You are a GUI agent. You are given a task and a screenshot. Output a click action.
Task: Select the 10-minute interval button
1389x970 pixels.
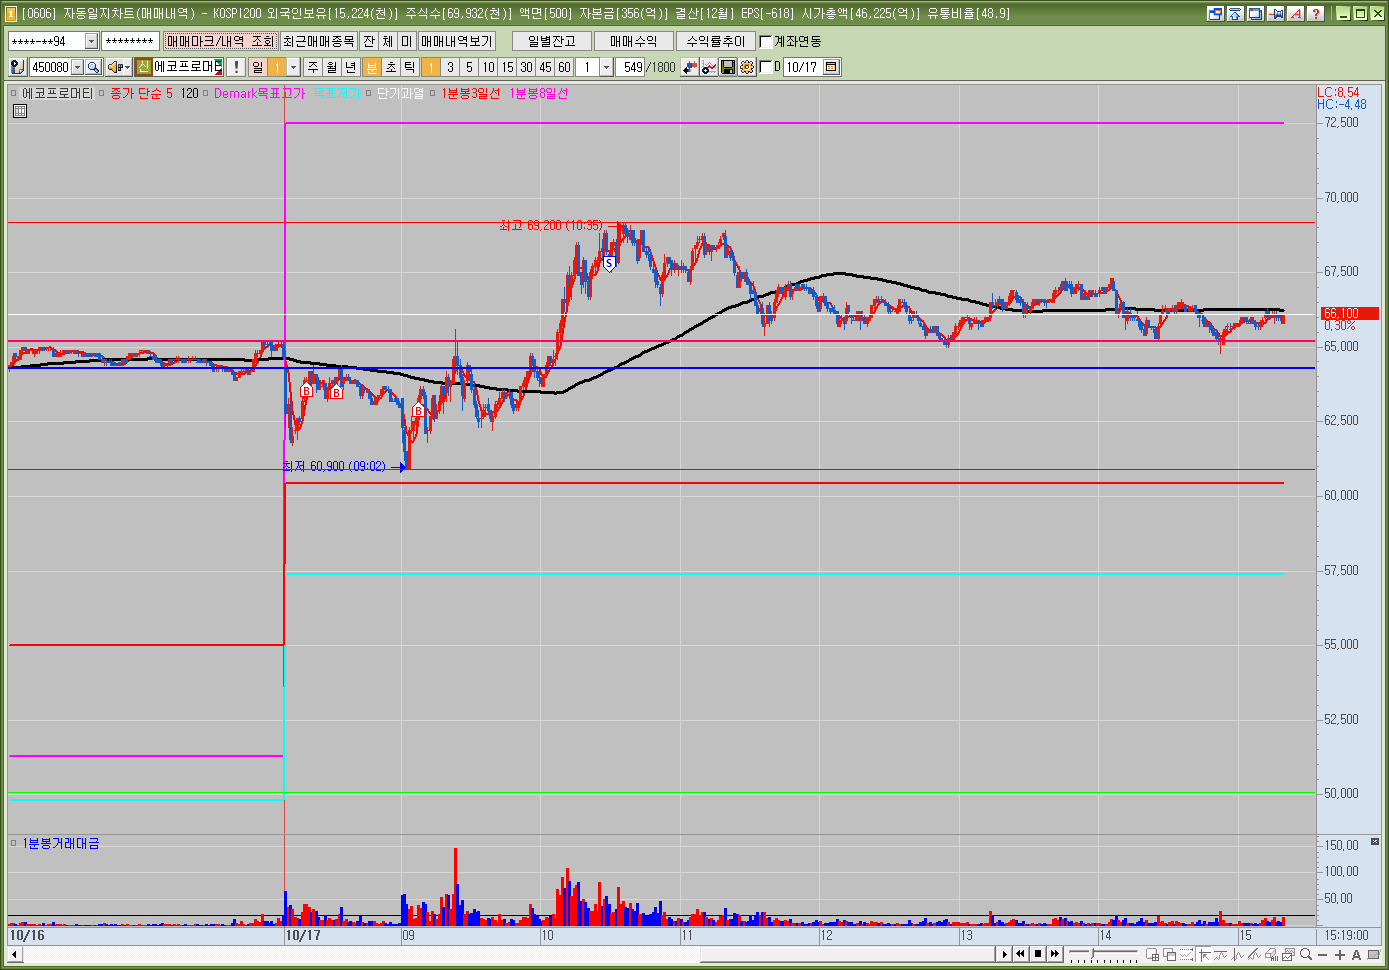pos(487,67)
